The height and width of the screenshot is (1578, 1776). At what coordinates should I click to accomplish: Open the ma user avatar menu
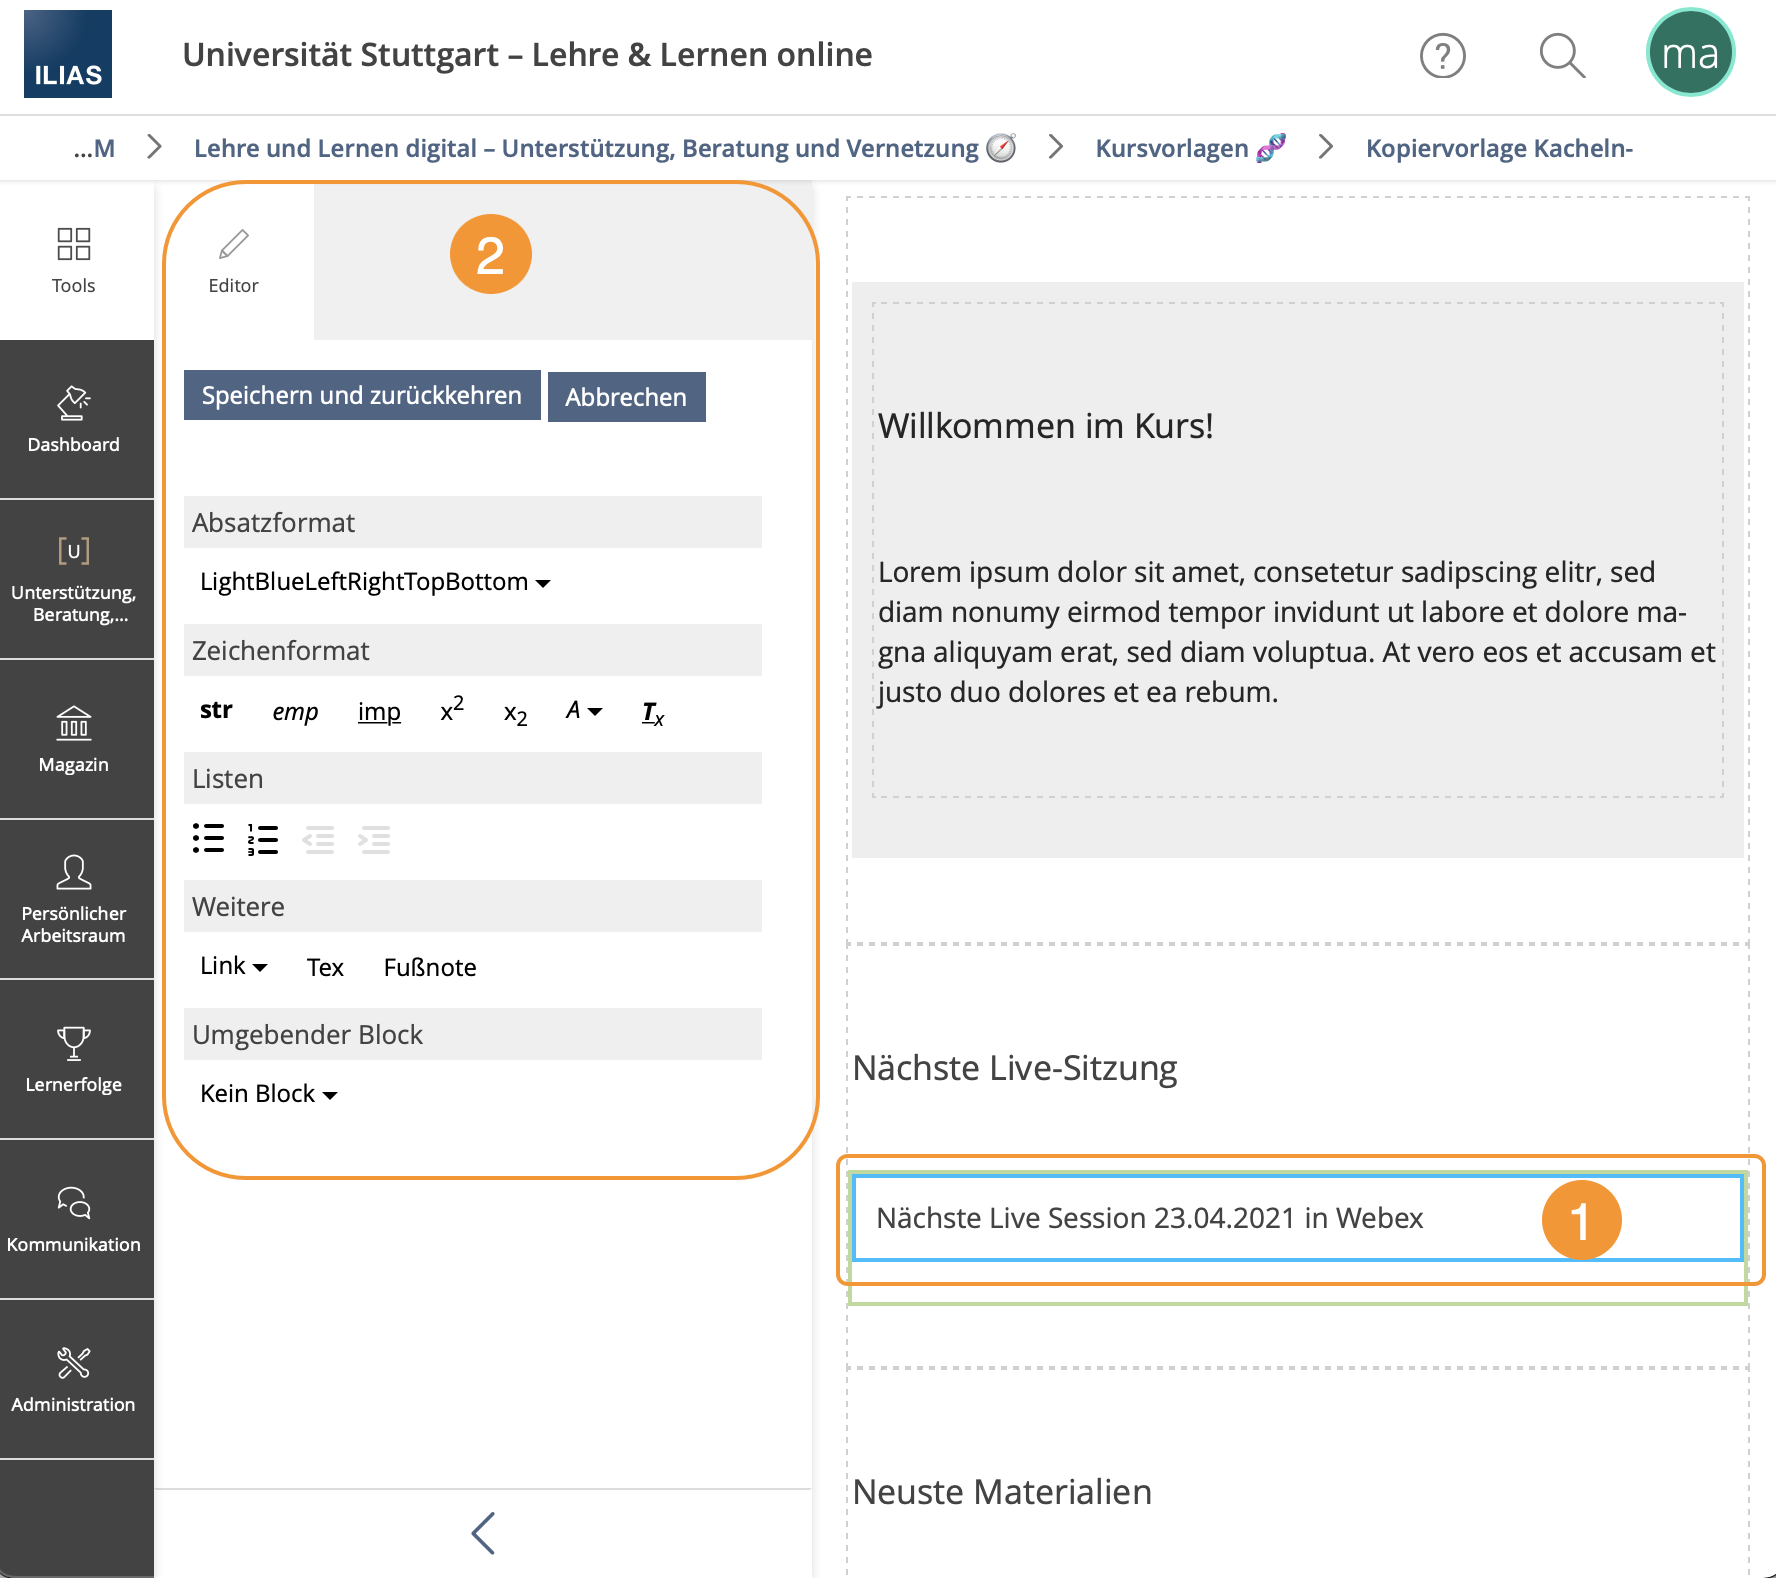click(1690, 53)
